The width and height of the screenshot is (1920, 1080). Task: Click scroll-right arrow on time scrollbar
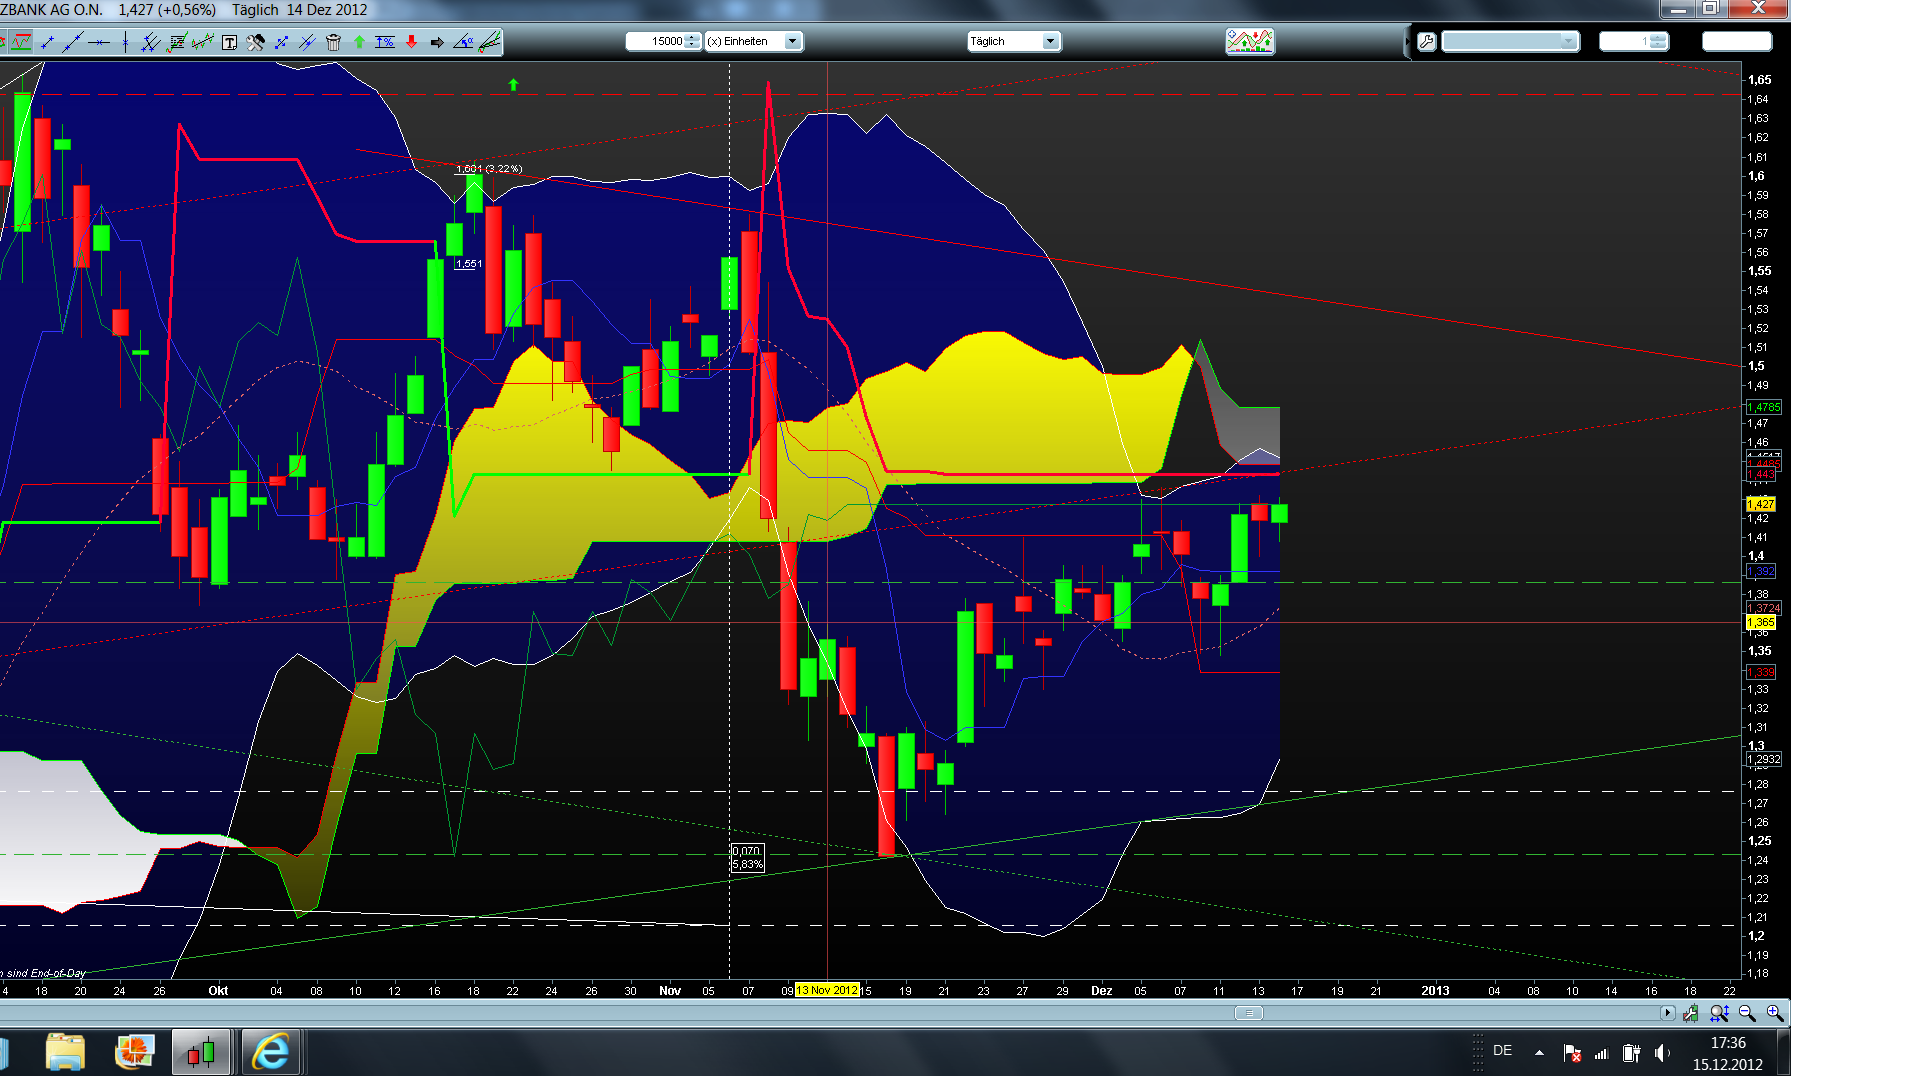tap(1667, 1013)
